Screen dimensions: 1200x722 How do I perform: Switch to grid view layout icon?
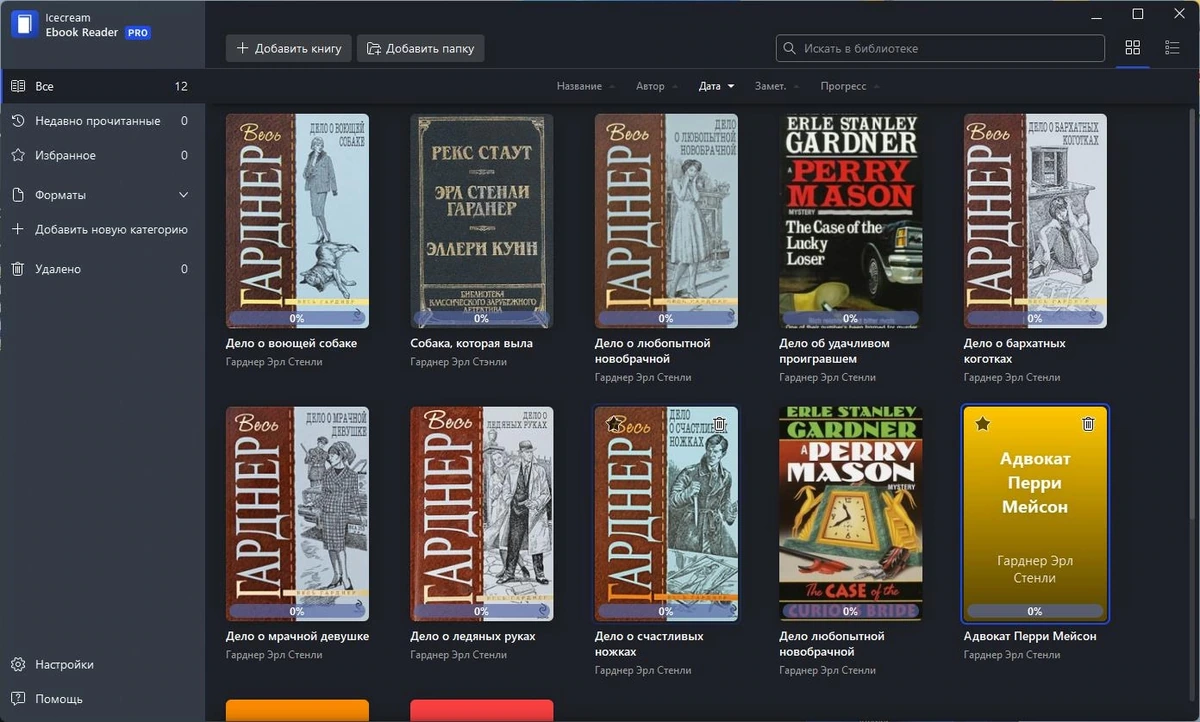(1133, 48)
